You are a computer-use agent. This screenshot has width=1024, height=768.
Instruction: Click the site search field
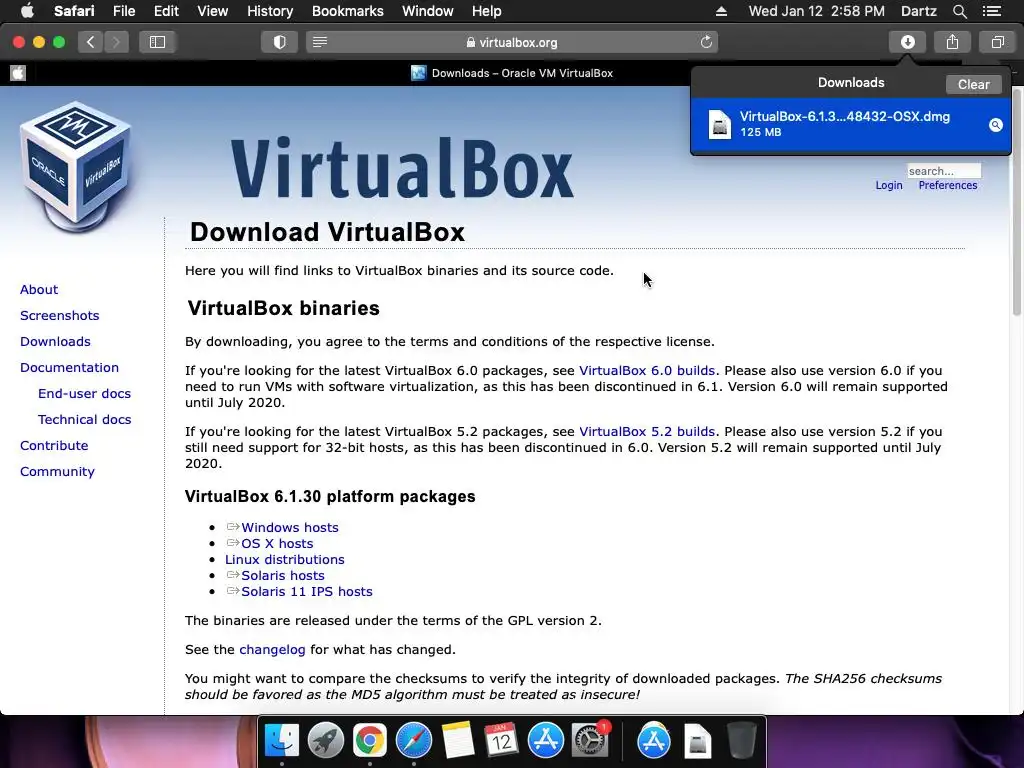[944, 171]
